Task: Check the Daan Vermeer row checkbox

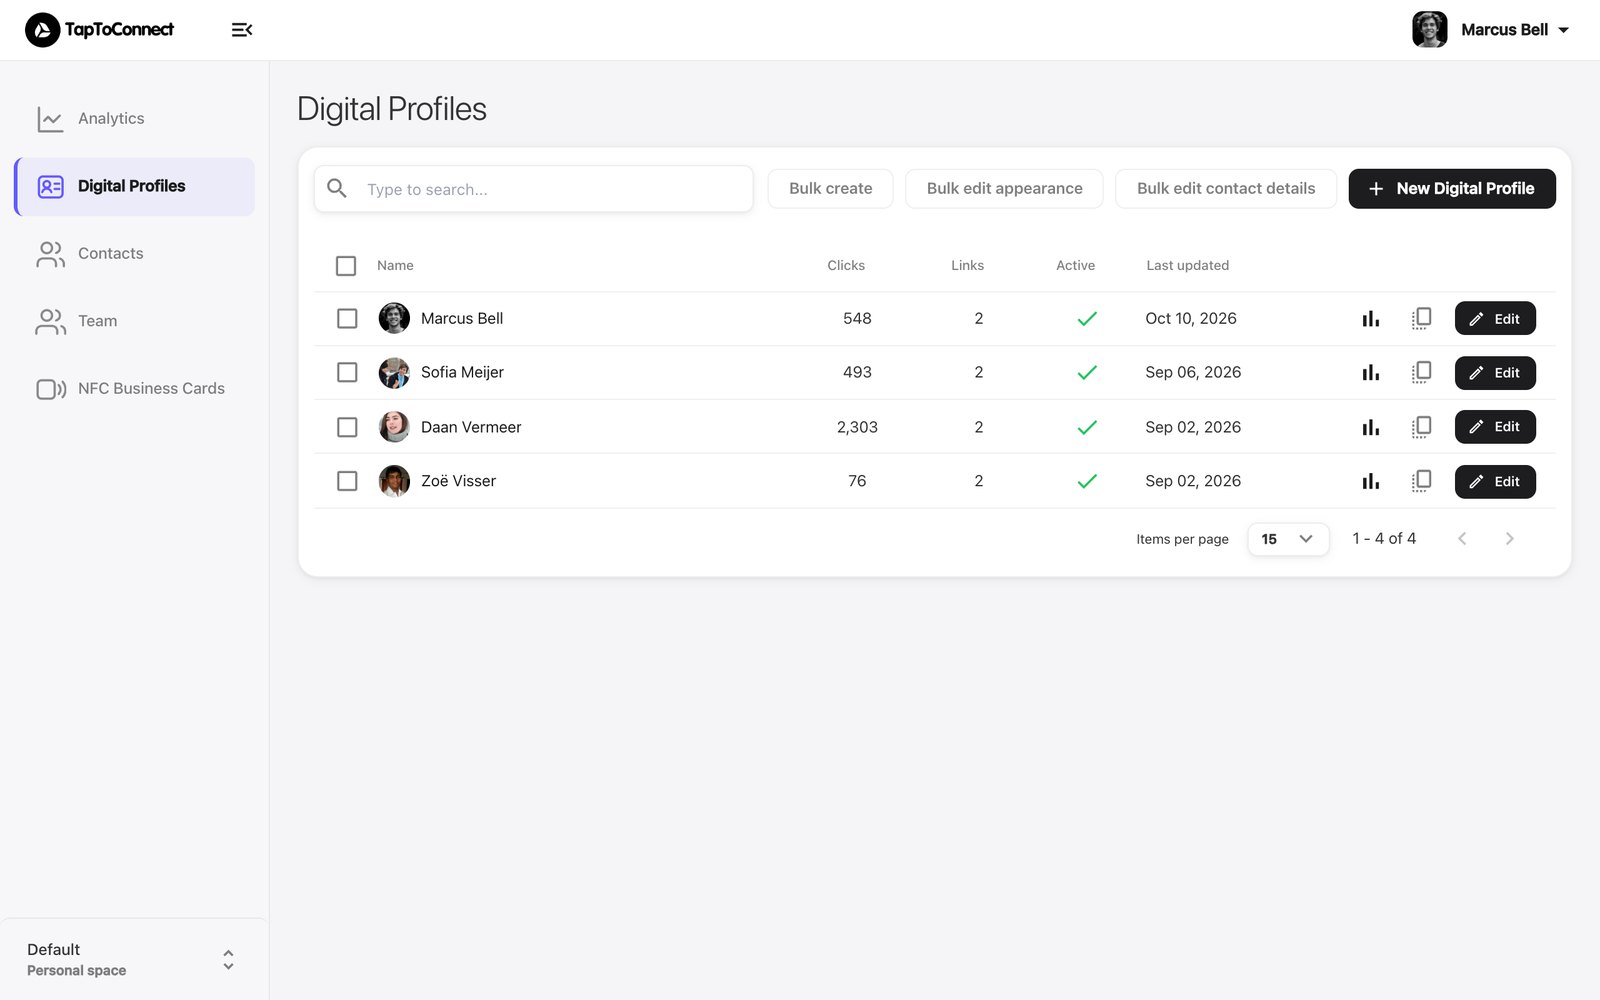Action: [347, 427]
